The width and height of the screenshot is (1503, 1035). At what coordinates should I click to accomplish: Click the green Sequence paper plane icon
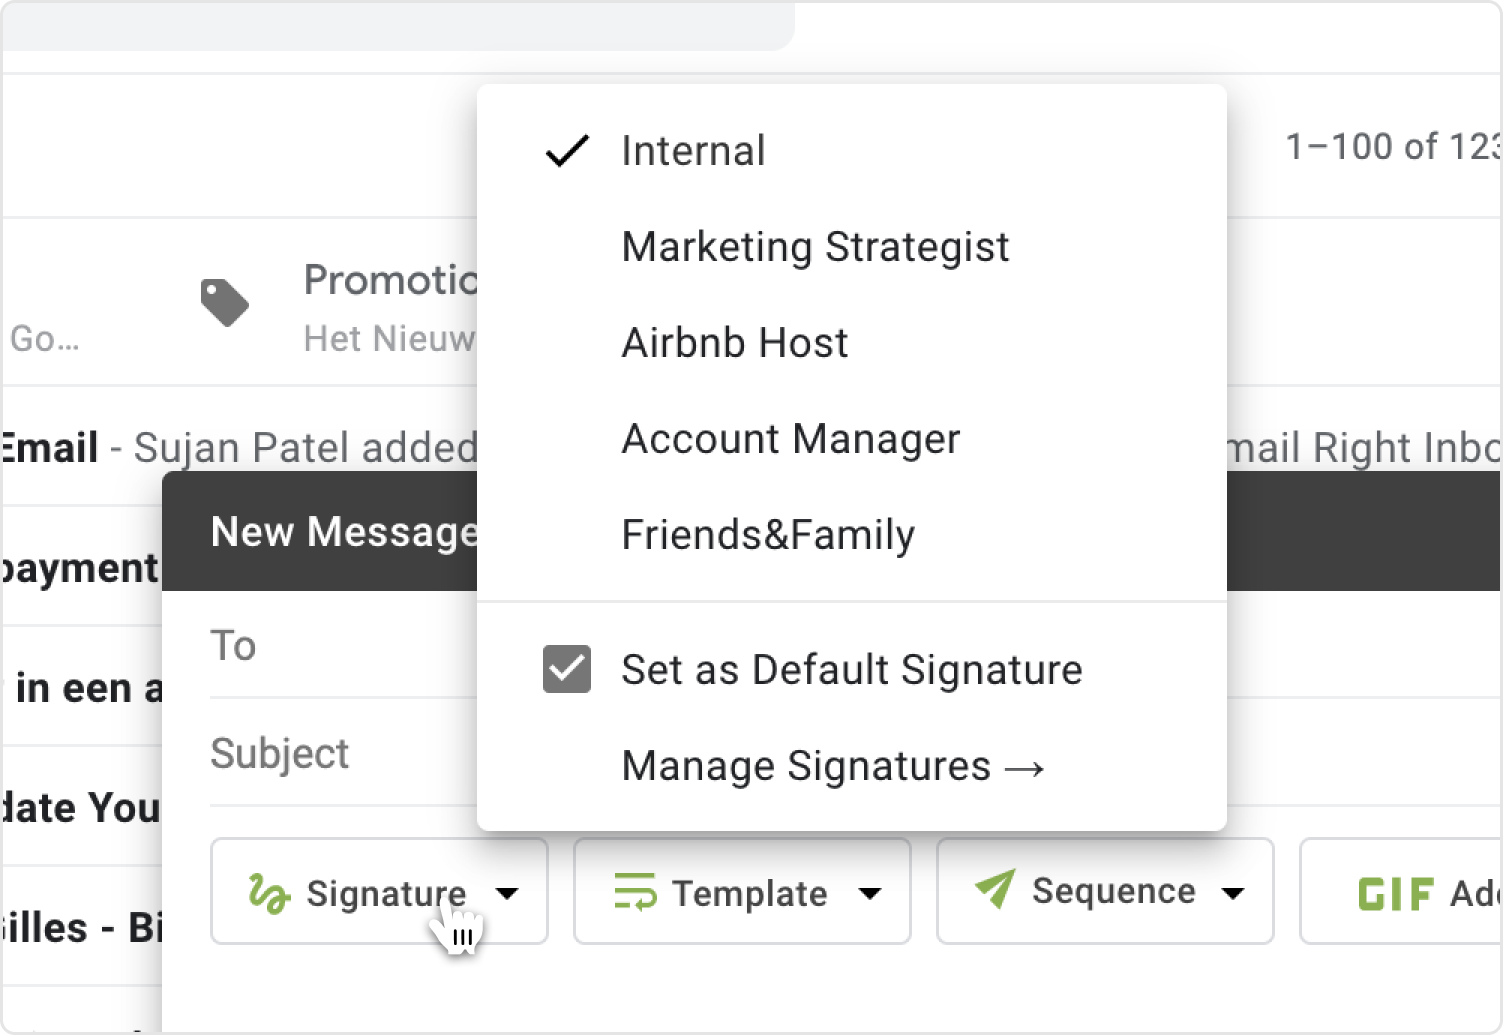(x=996, y=889)
